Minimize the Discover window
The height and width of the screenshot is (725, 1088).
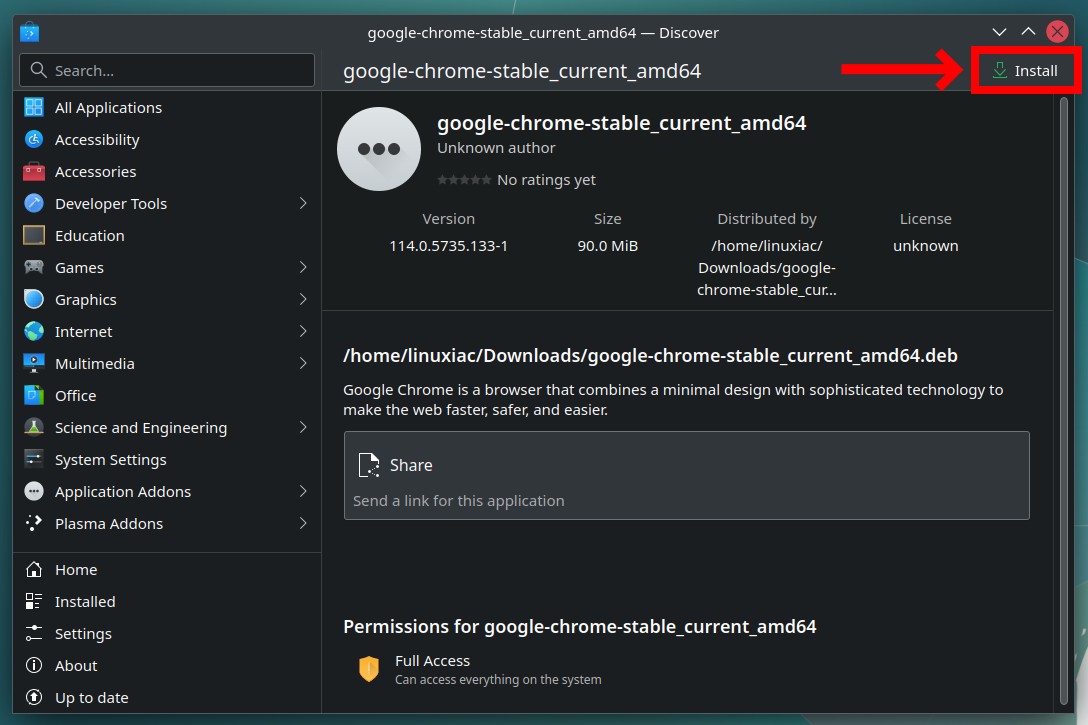pyautogui.click(x=999, y=32)
